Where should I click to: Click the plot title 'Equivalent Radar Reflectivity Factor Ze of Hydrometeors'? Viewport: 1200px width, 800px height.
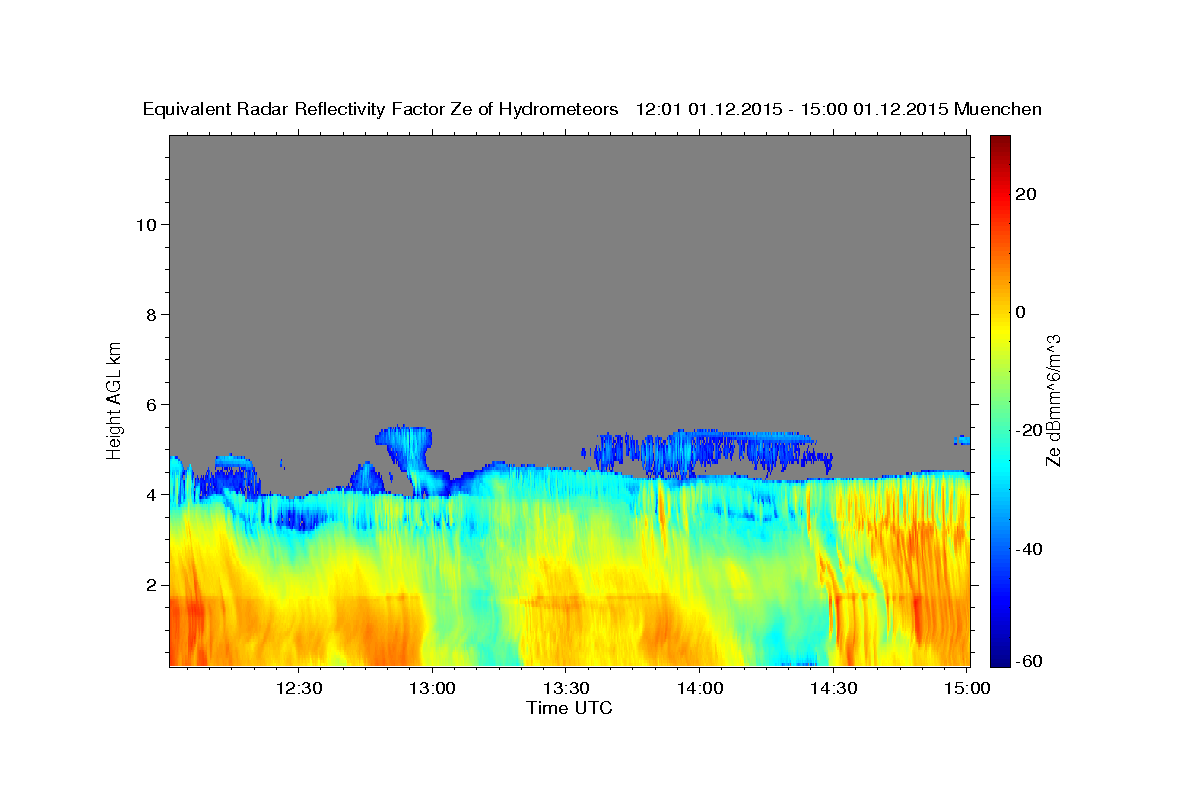[x=380, y=109]
